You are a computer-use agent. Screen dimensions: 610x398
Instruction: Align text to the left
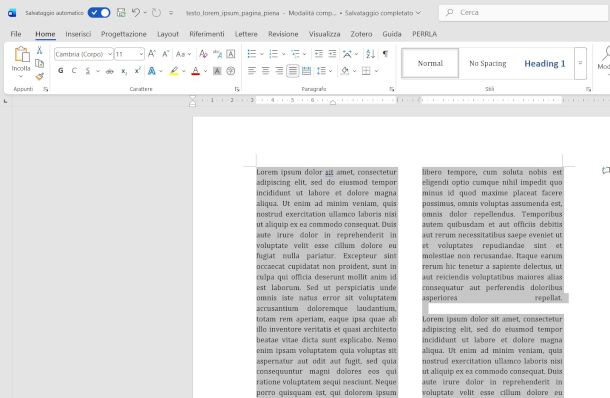coord(252,71)
